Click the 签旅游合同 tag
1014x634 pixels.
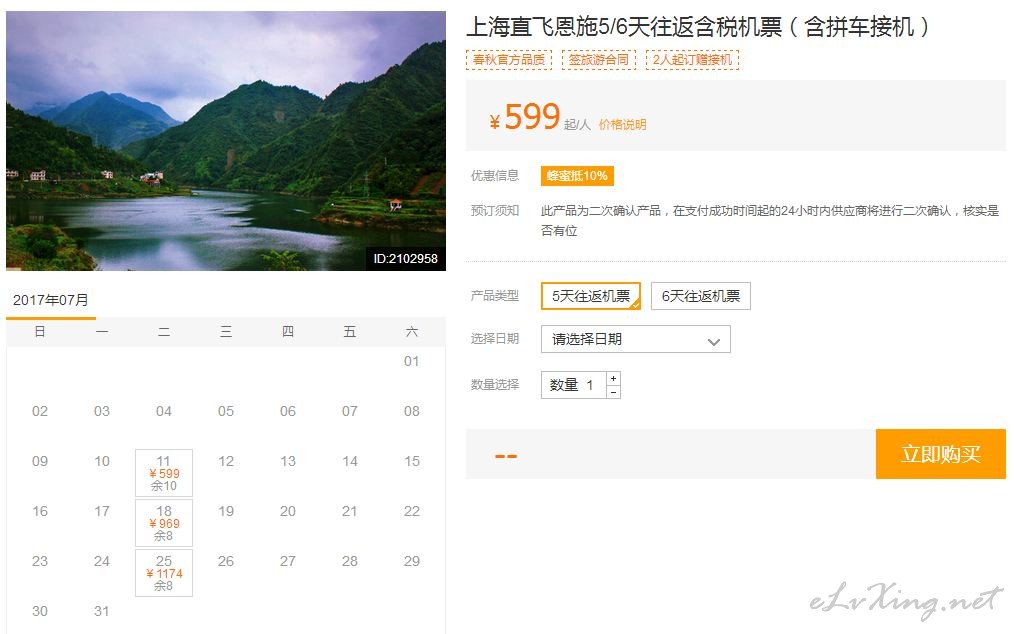(x=599, y=60)
